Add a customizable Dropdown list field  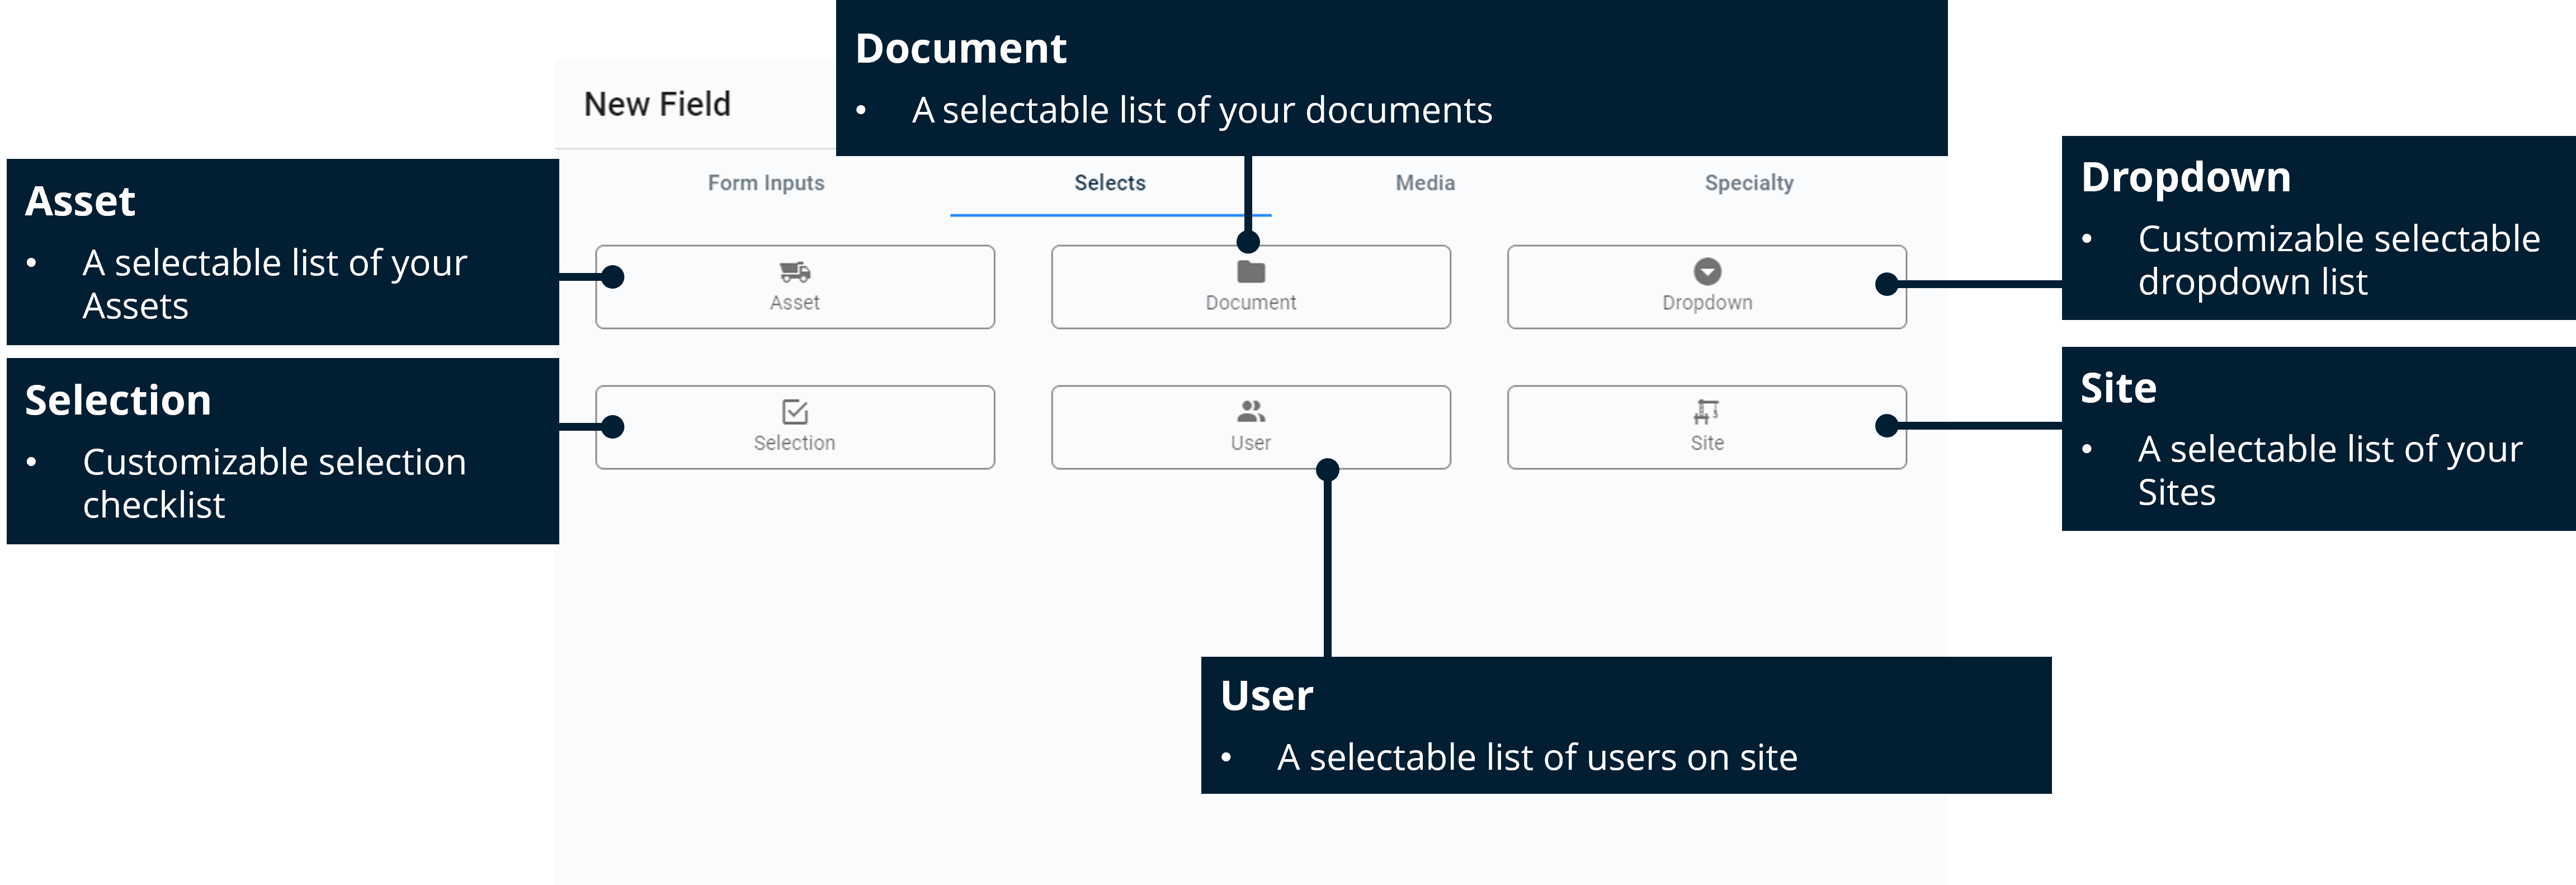click(1706, 287)
